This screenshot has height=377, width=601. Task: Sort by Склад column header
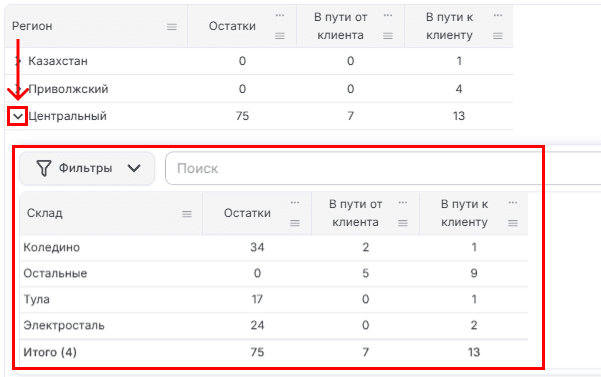pos(44,213)
